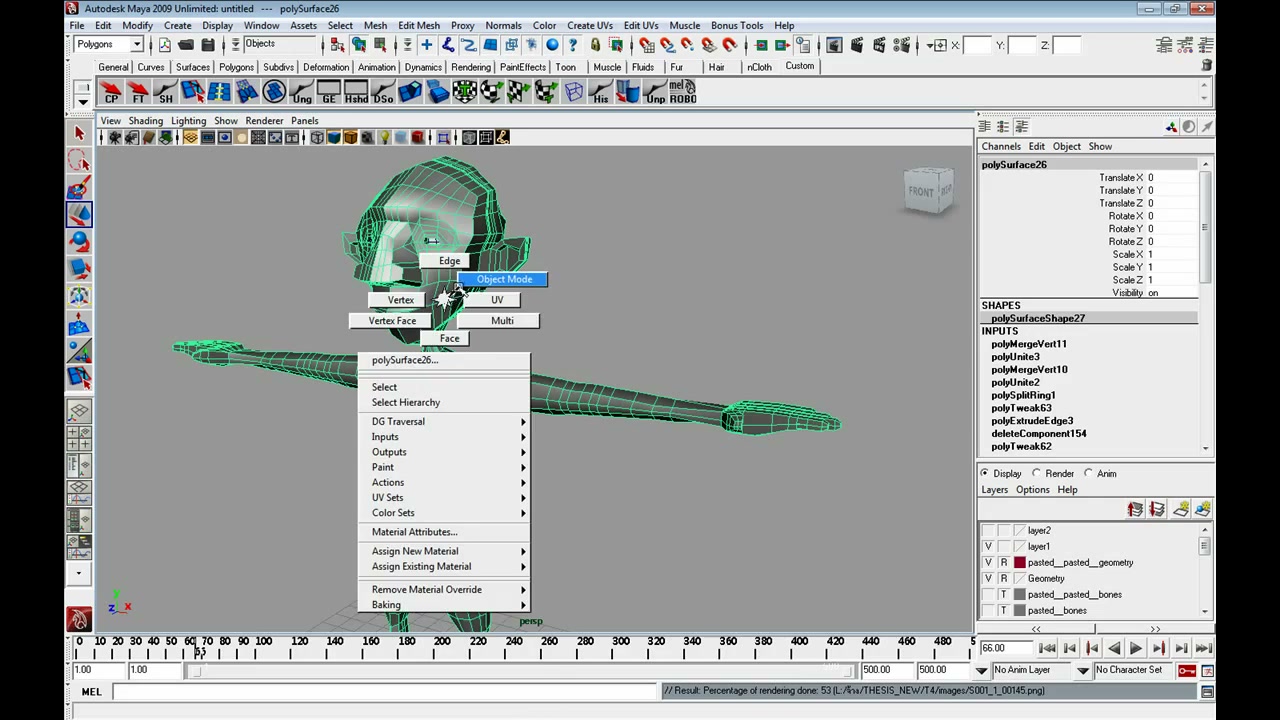This screenshot has width=1280, height=720.
Task: Click the Ung shelf icon
Action: point(301,93)
